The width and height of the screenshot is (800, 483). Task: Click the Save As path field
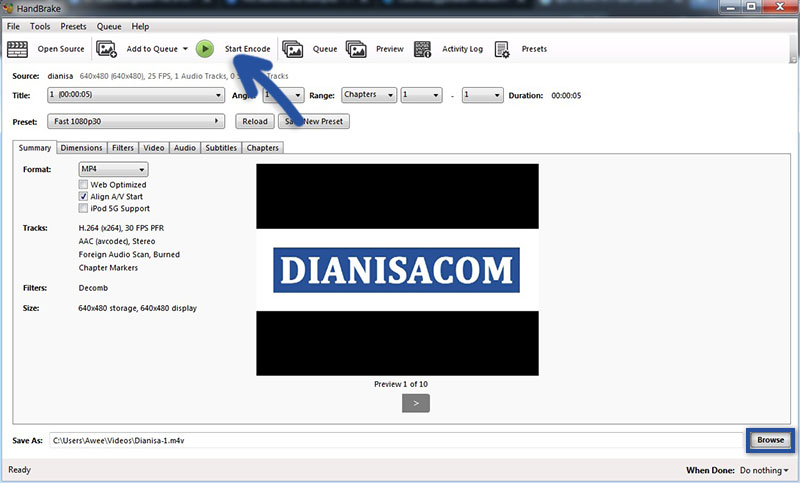click(396, 440)
